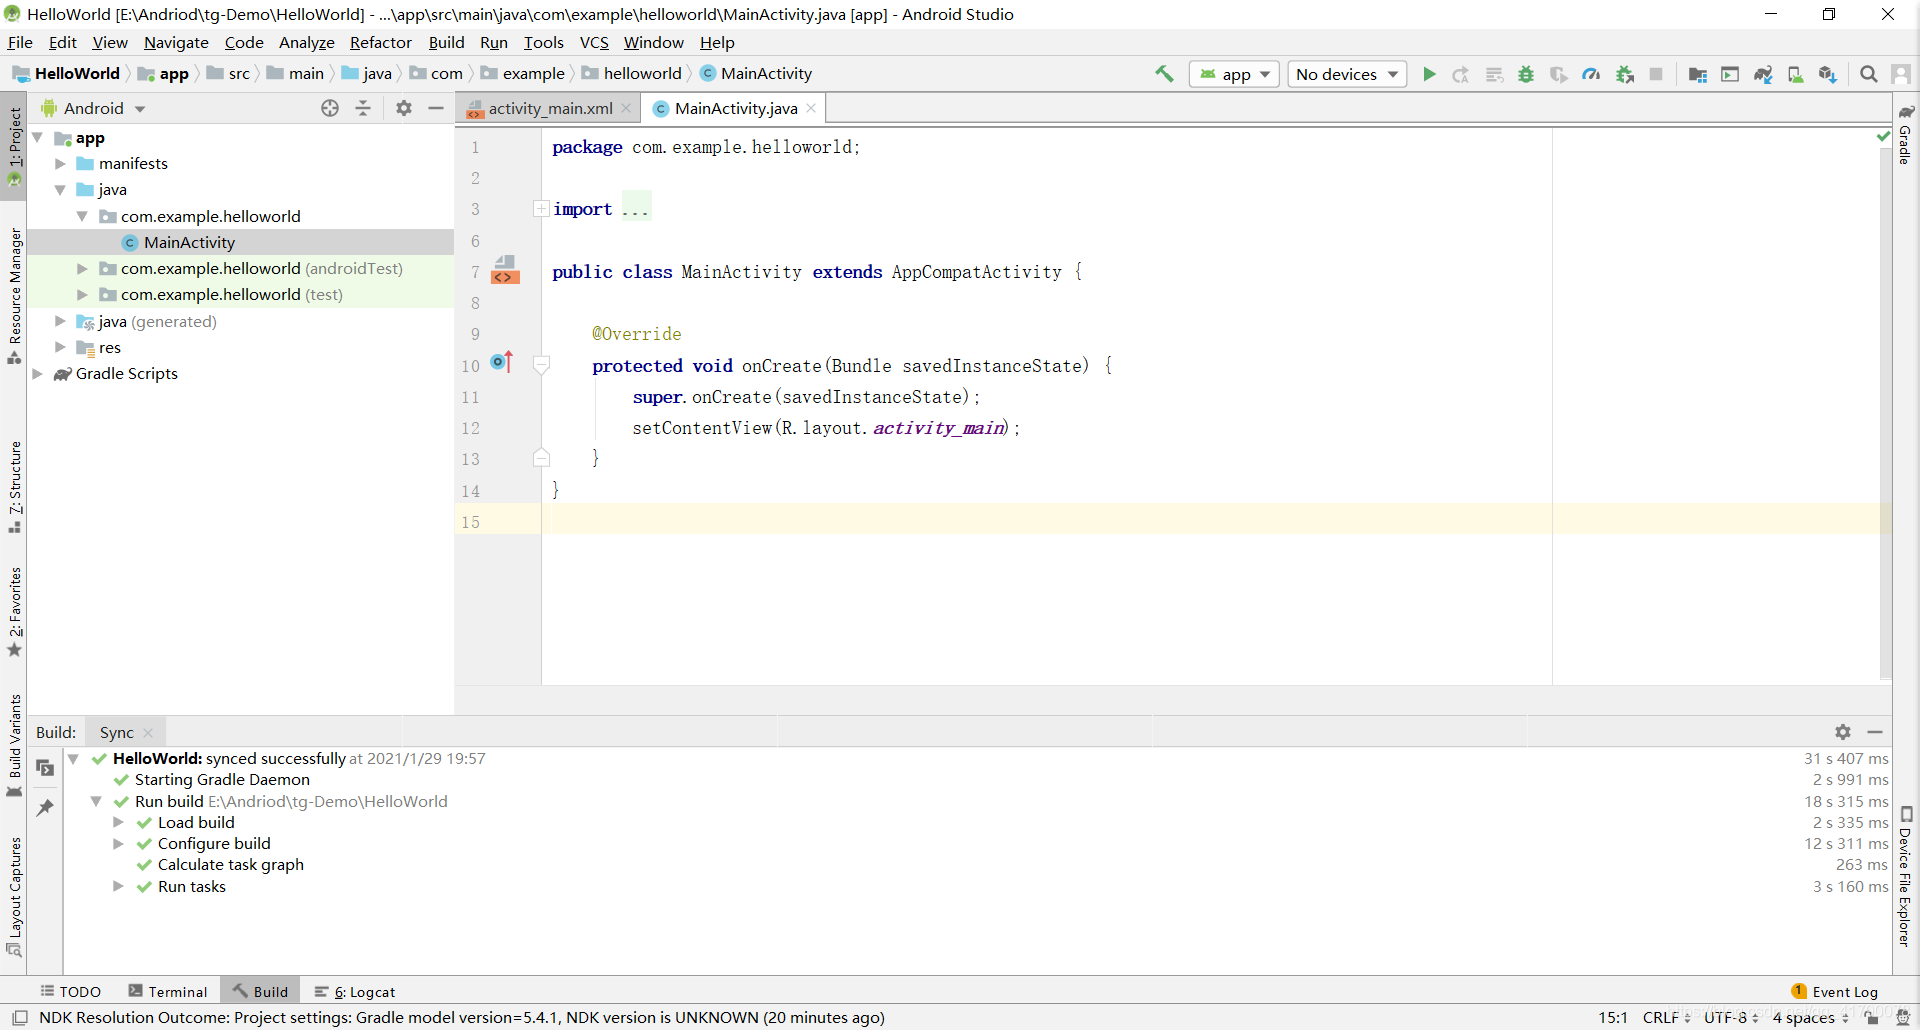
Task: Open Project Structure toolbar icon
Action: click(x=1697, y=74)
